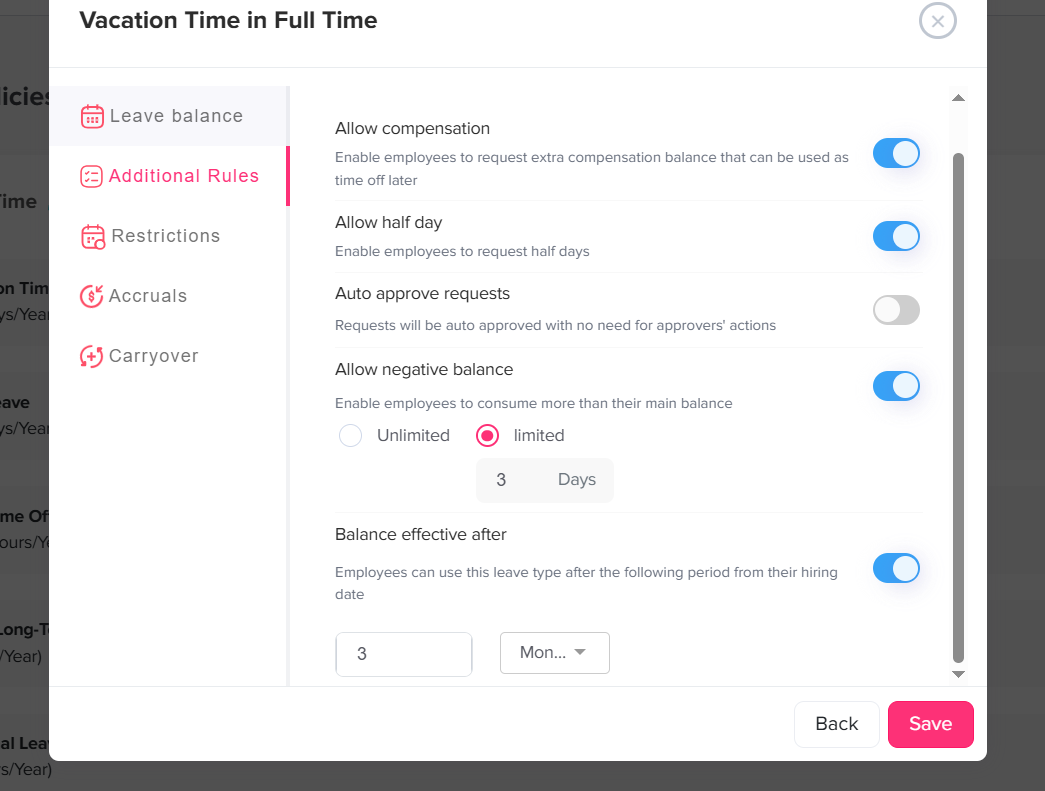Screen dimensions: 1045x791
Task: Close the Vacation Time dialog
Action: pos(937,21)
